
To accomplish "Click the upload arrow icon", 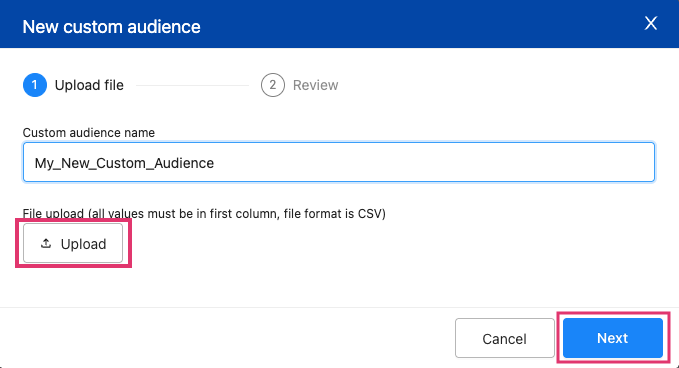I will click(46, 243).
